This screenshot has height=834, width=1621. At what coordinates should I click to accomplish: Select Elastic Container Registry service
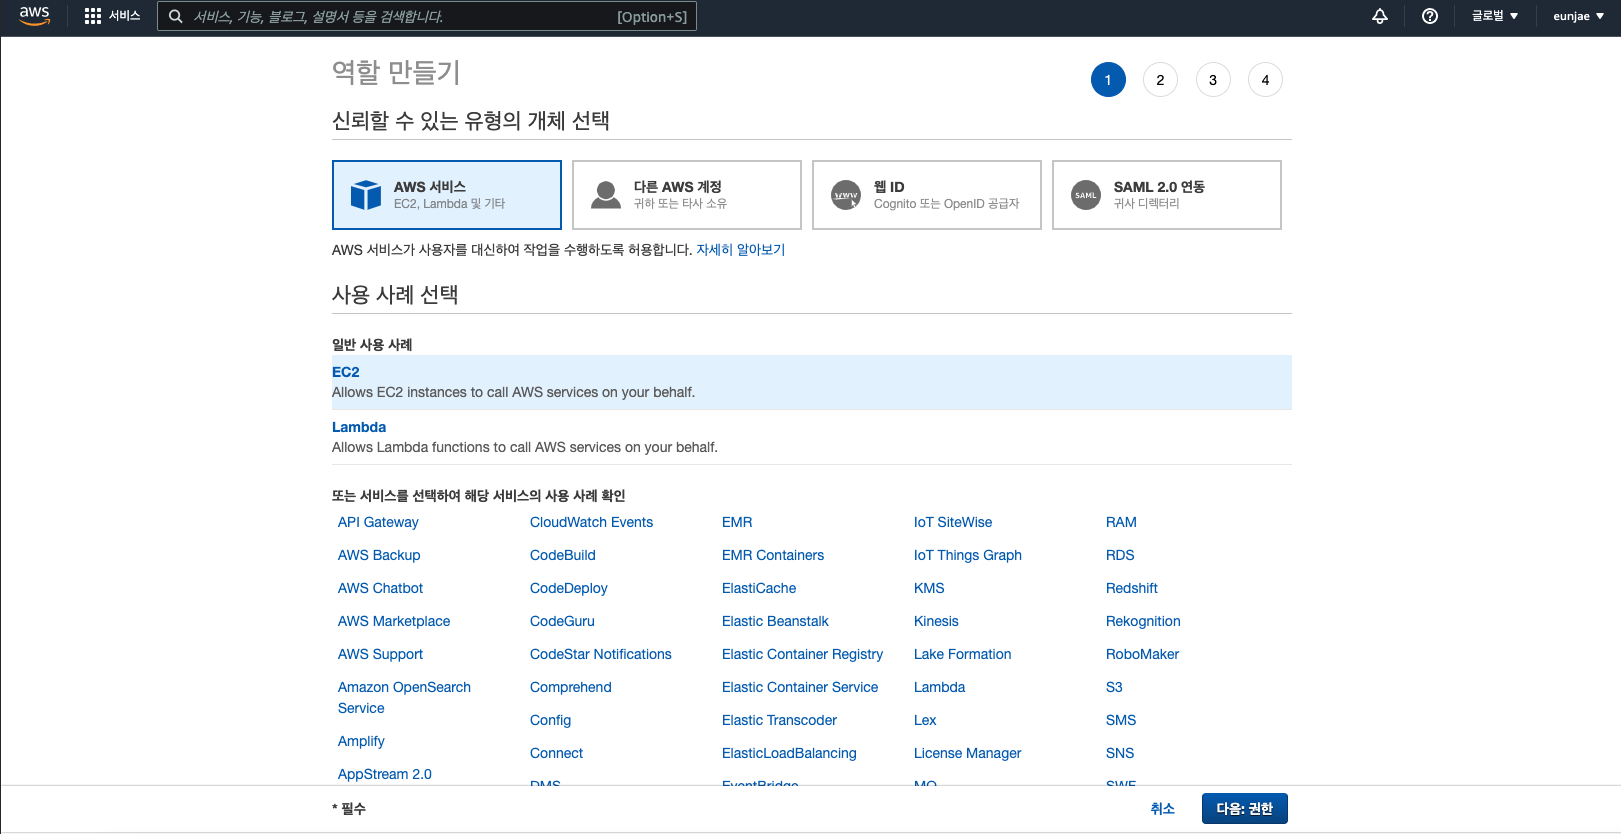(803, 654)
